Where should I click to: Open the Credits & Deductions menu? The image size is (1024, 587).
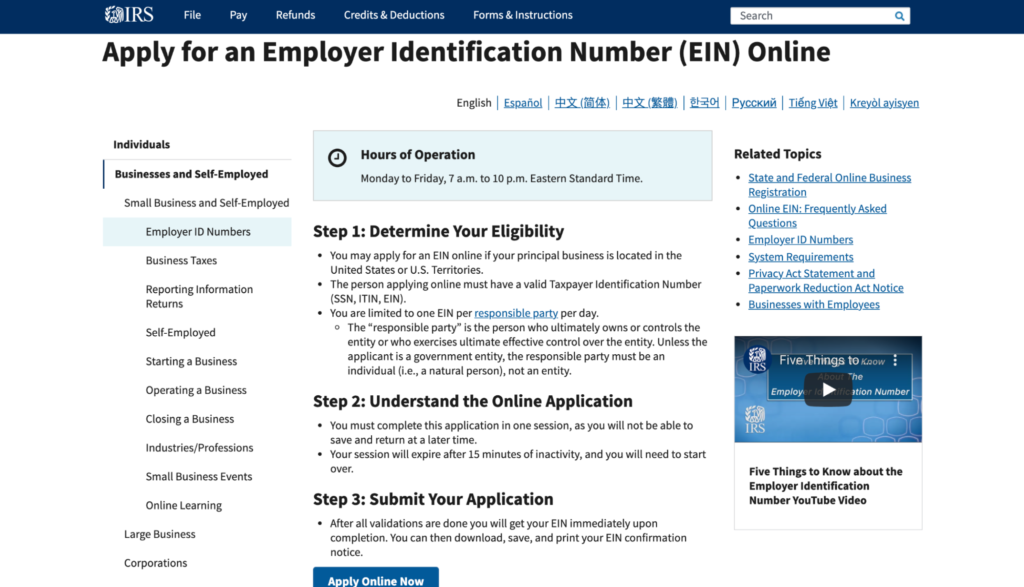[394, 15]
